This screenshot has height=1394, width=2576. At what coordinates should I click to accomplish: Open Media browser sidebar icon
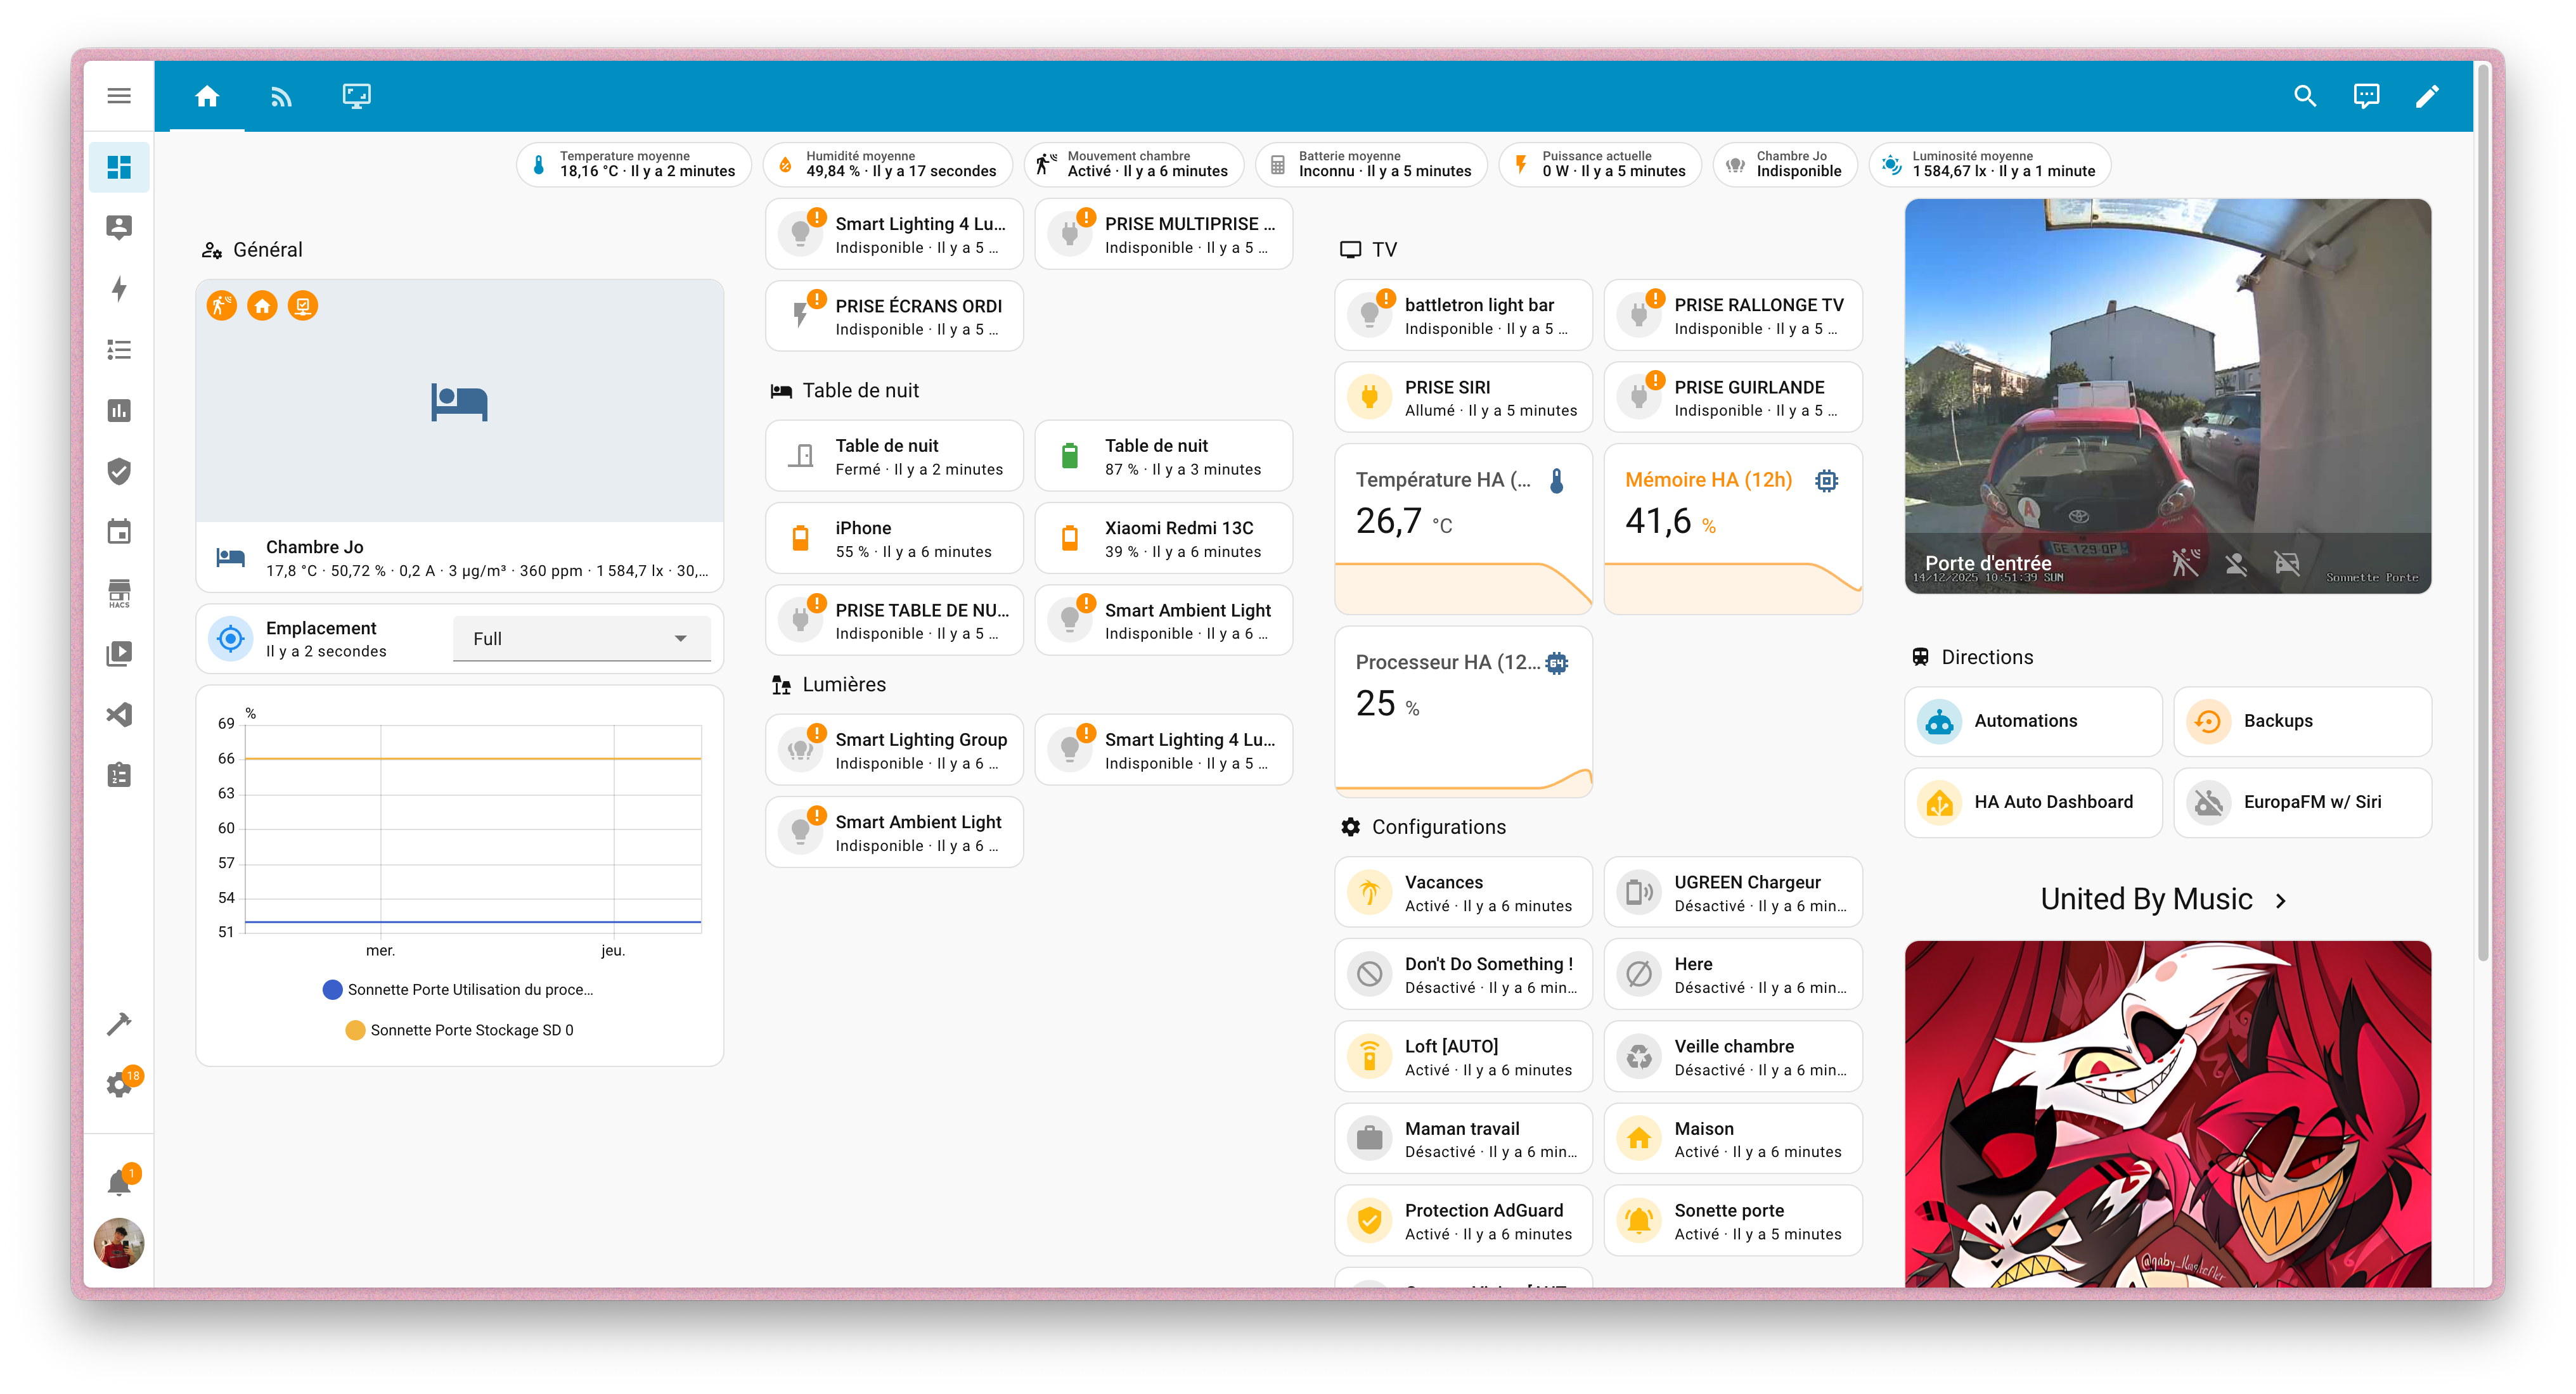pos(119,654)
